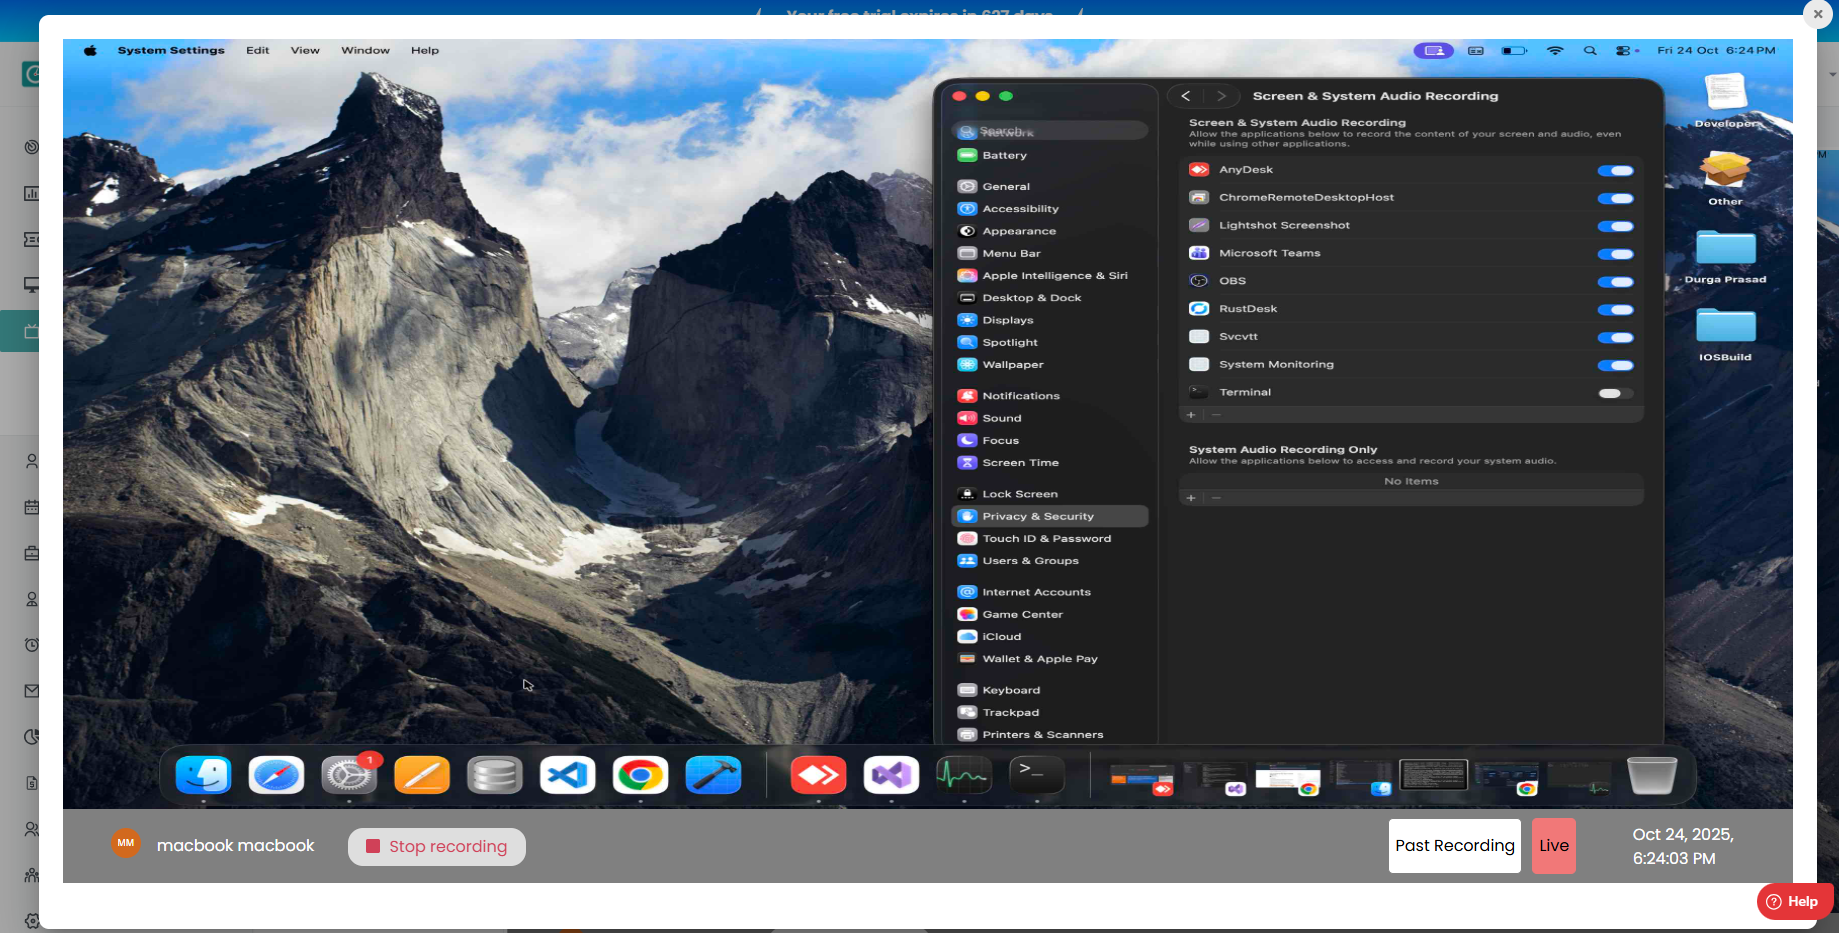
Task: Go back using the settings back chevron
Action: click(1186, 96)
